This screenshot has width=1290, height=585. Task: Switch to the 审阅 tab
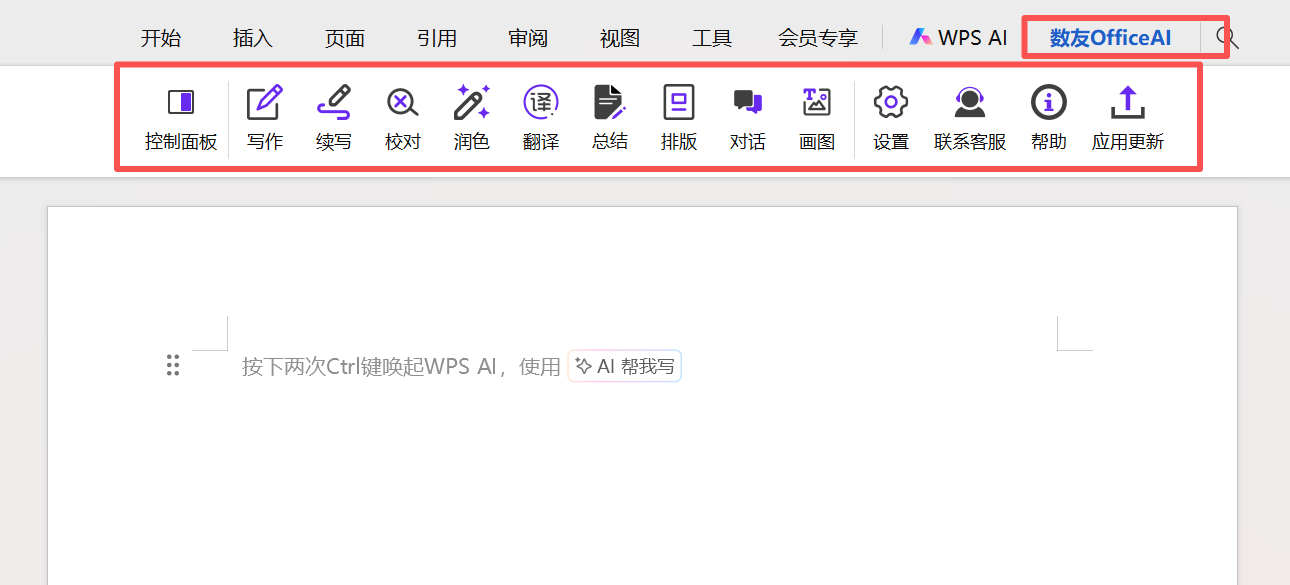point(528,38)
